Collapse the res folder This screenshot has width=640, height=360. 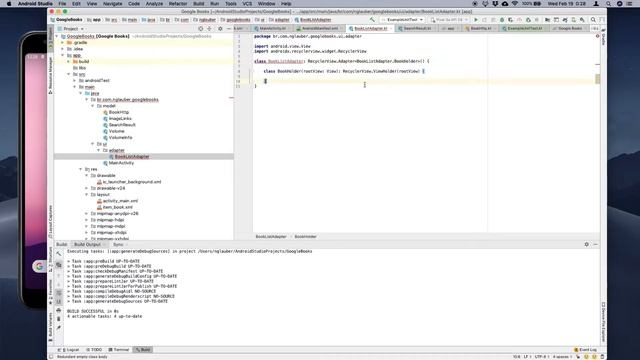pyautogui.click(x=80, y=169)
